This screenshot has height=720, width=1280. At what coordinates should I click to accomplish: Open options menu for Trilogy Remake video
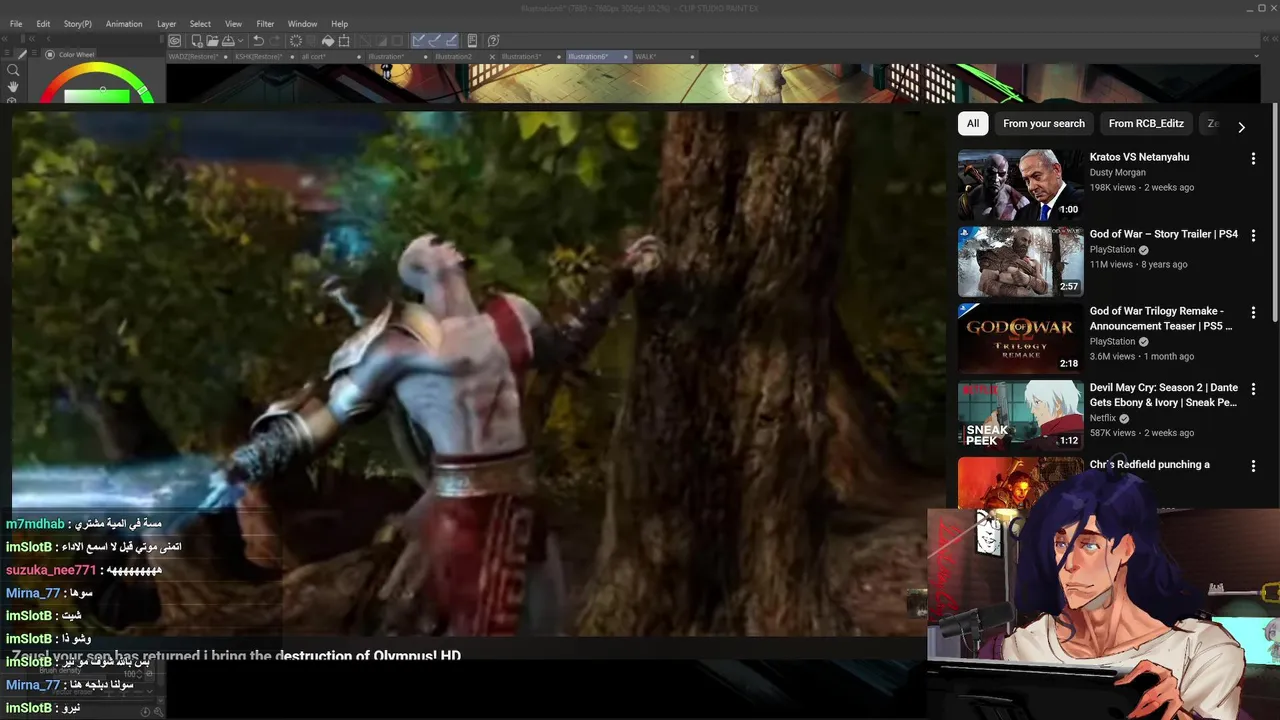point(1253,312)
